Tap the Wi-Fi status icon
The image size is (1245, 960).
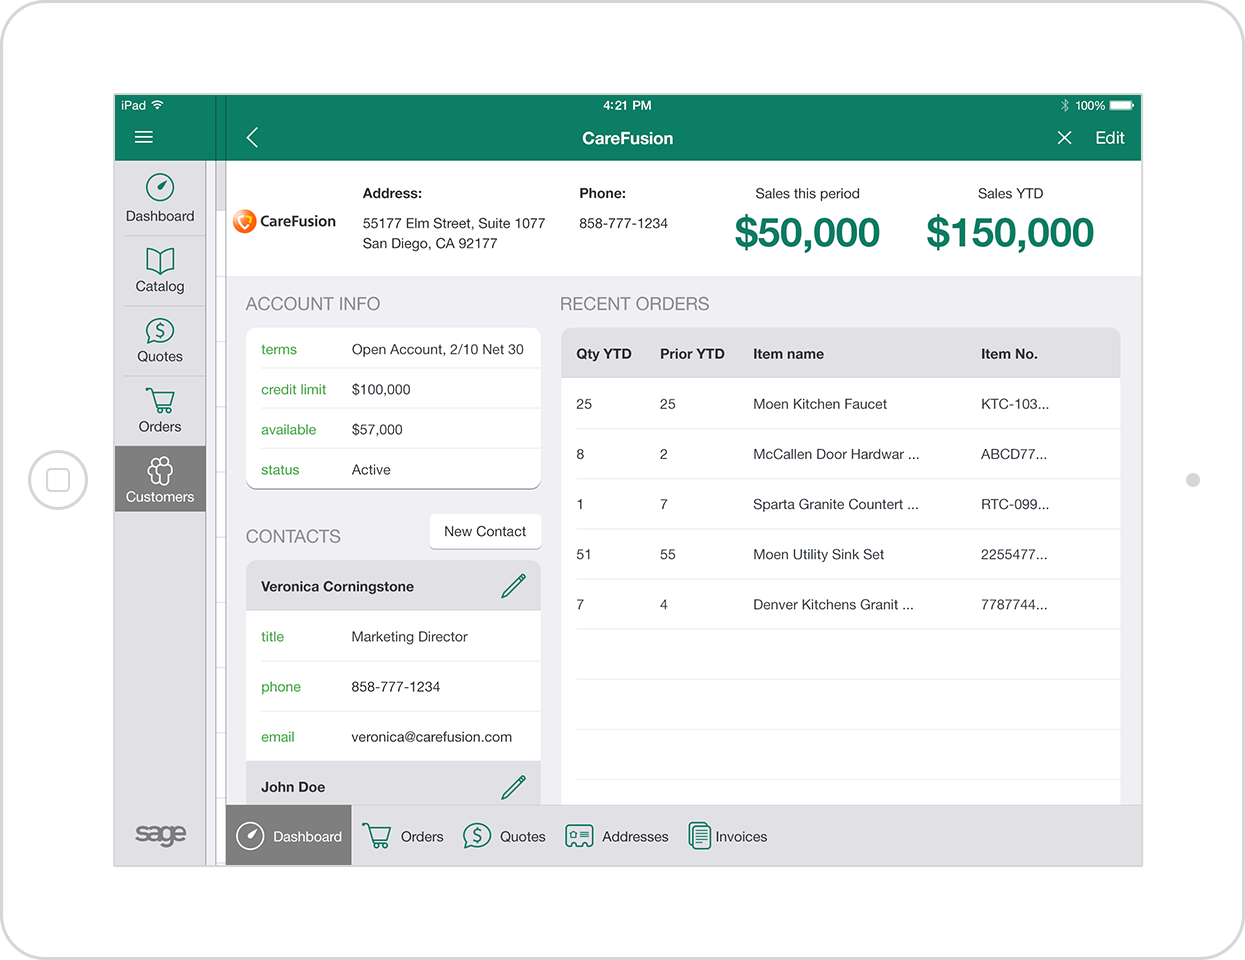point(157,105)
